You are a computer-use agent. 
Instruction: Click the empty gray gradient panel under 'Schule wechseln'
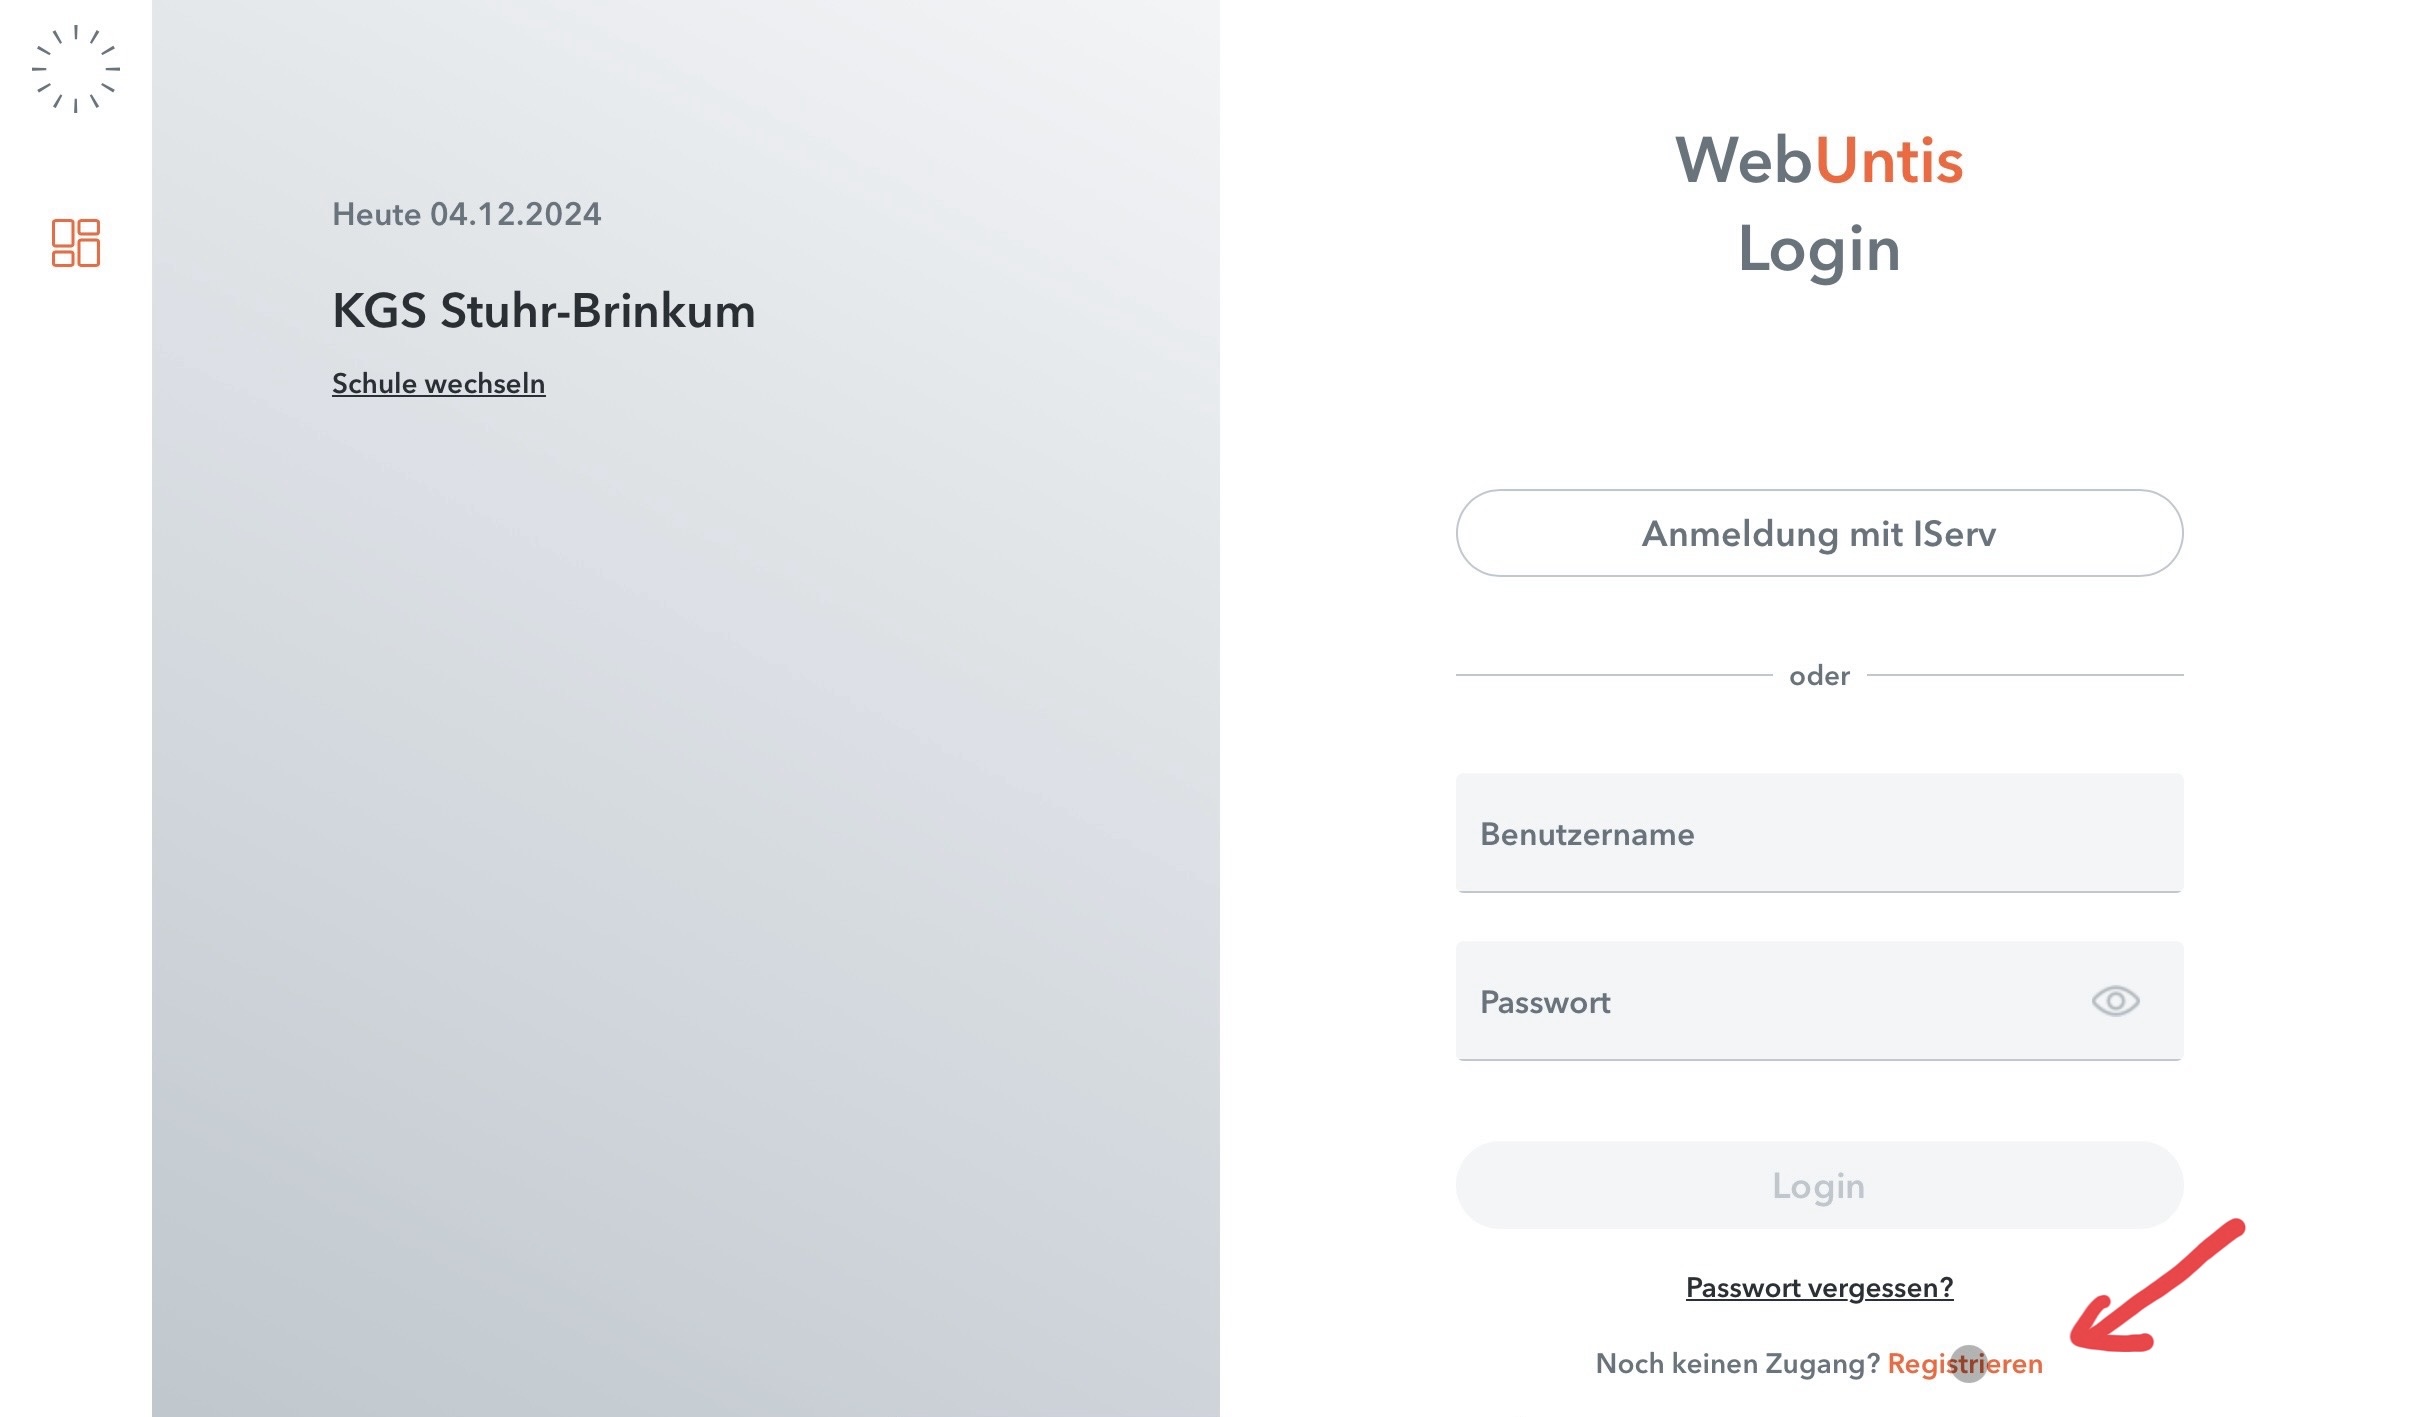tap(686, 900)
